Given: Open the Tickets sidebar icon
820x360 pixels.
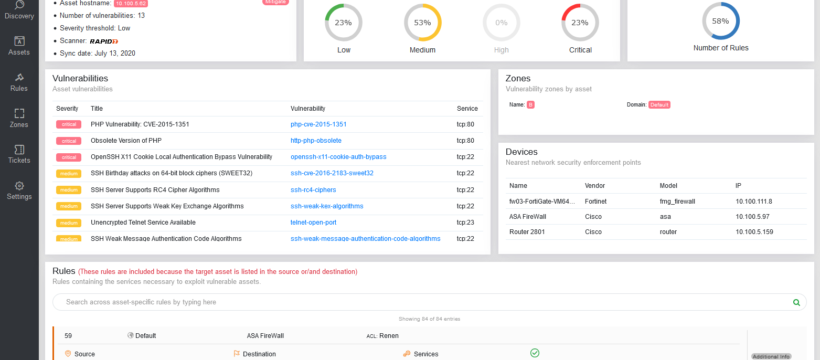Looking at the screenshot, I should [19, 150].
